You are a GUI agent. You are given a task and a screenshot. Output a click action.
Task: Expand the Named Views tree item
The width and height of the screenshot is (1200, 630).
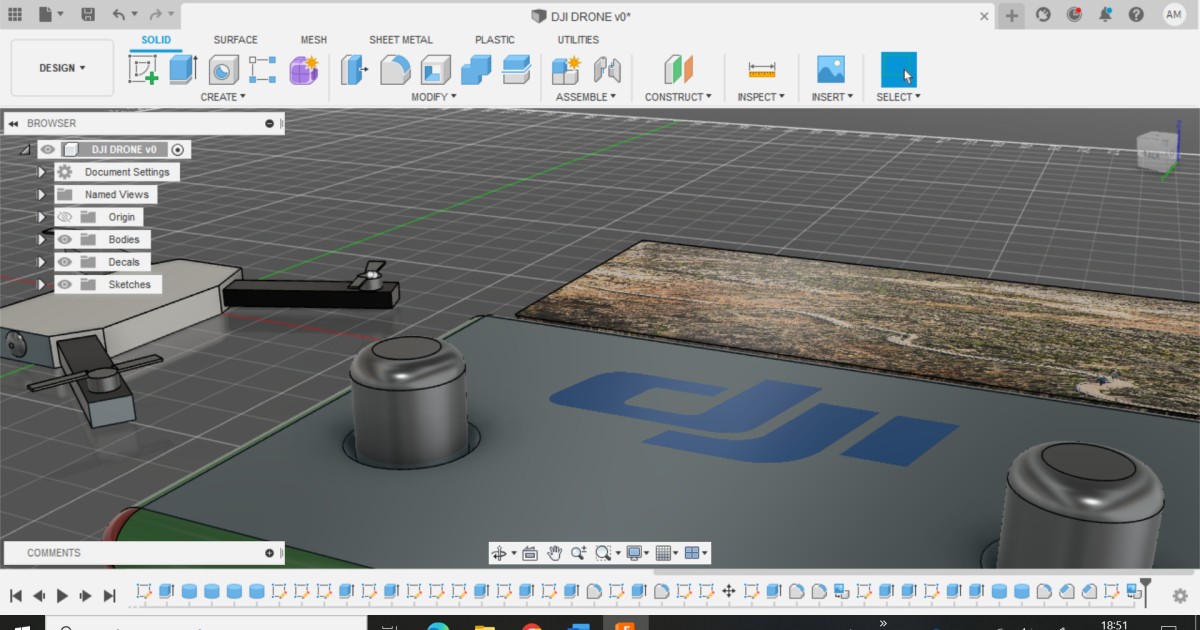[x=41, y=194]
